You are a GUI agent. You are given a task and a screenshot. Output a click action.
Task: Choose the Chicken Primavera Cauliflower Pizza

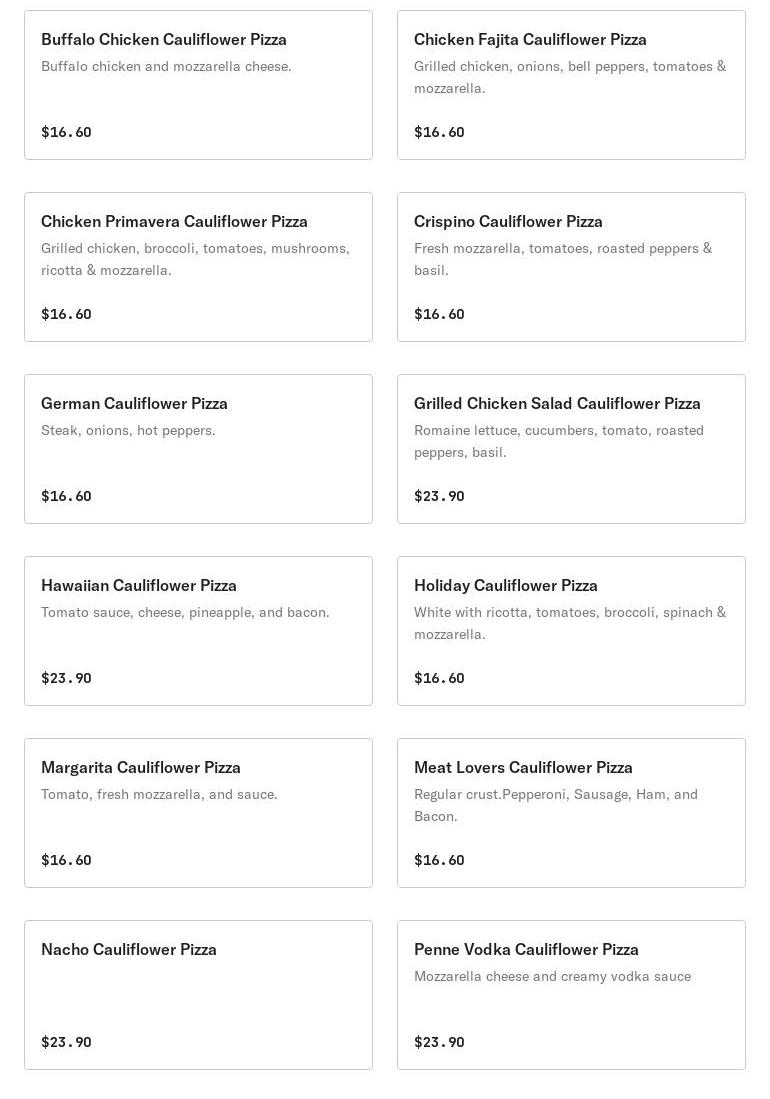click(198, 267)
